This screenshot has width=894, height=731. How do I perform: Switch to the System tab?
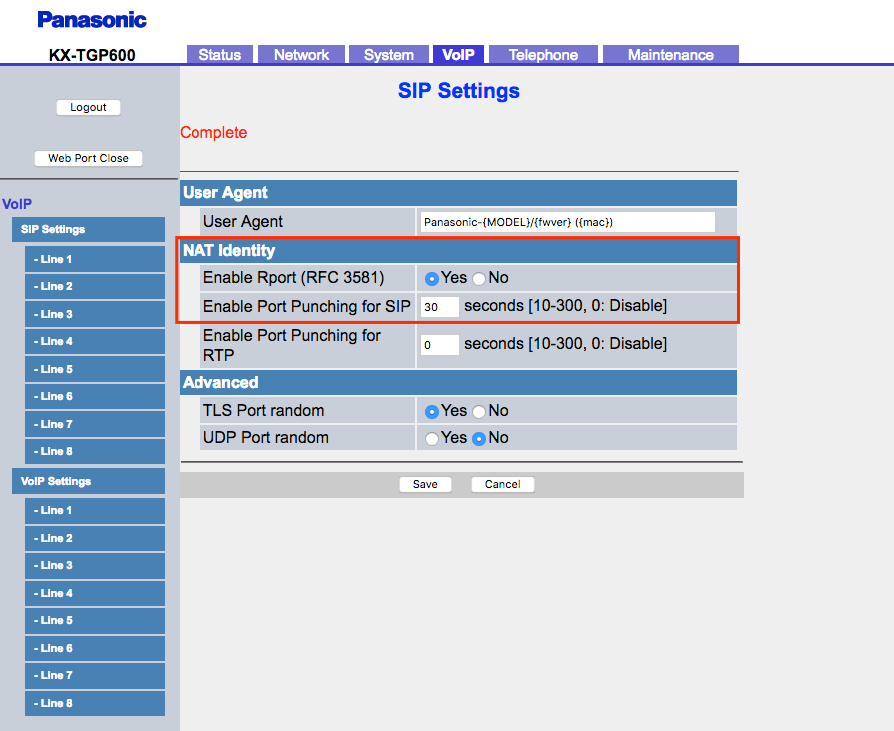pos(389,55)
